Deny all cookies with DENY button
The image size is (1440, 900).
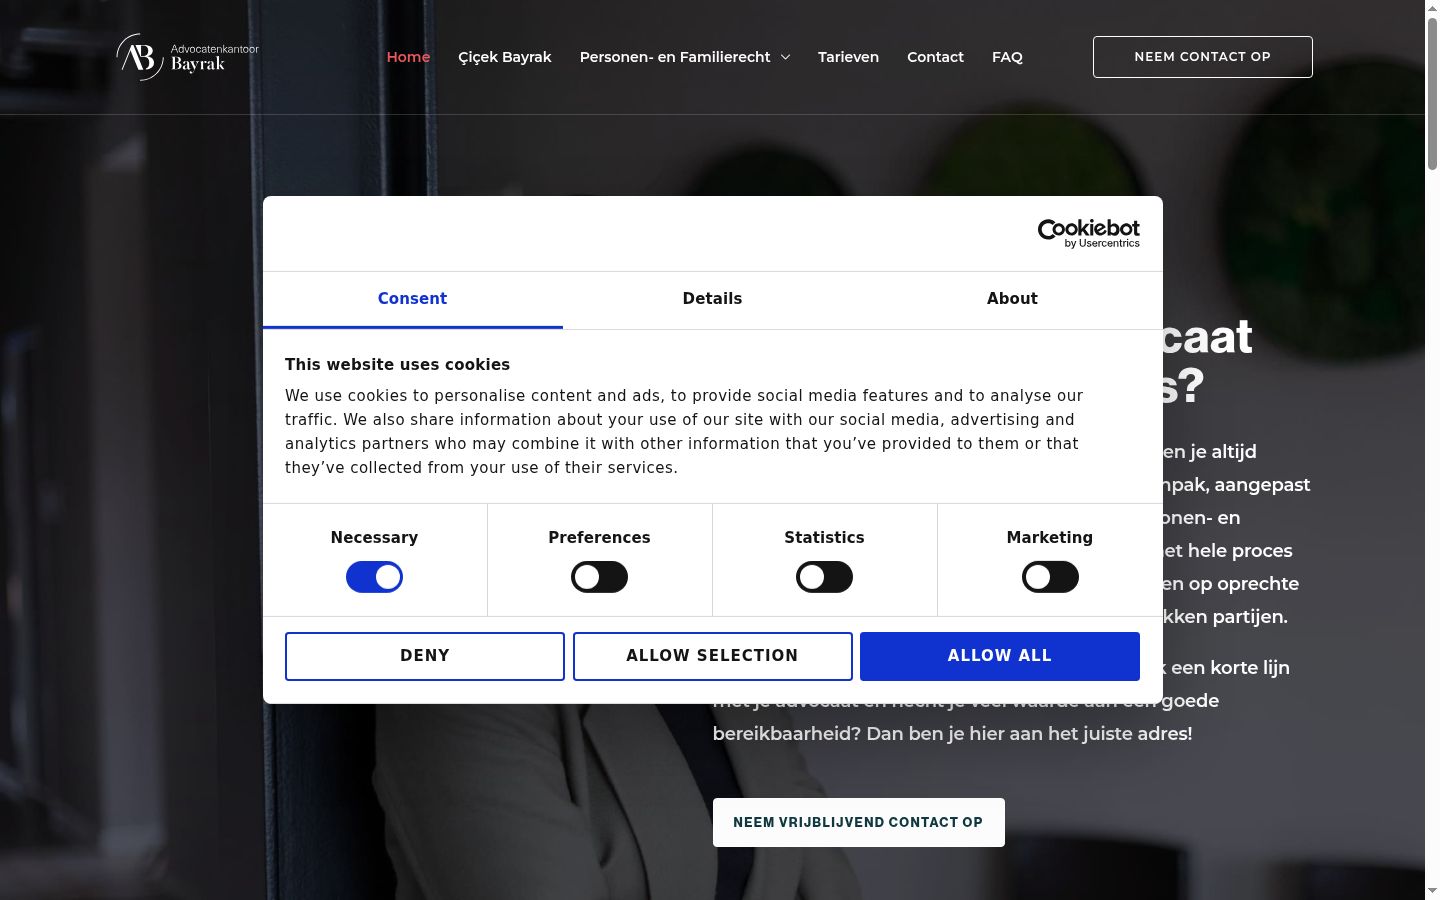pos(425,656)
